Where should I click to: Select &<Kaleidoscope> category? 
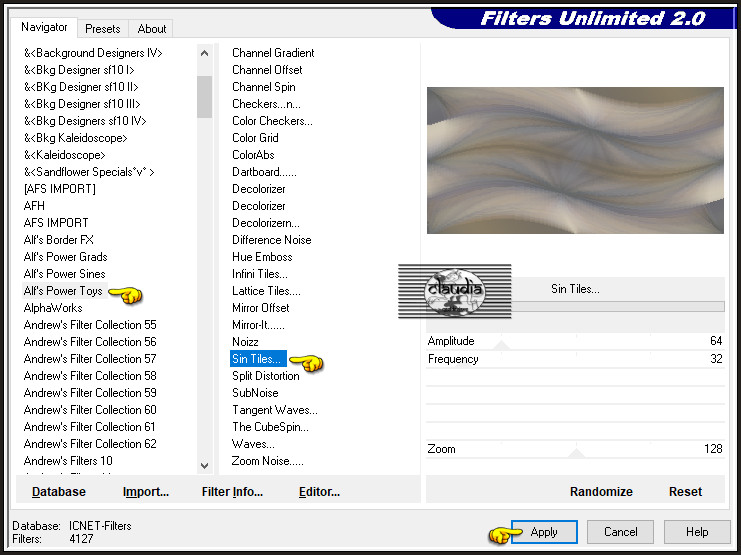[x=65, y=155]
